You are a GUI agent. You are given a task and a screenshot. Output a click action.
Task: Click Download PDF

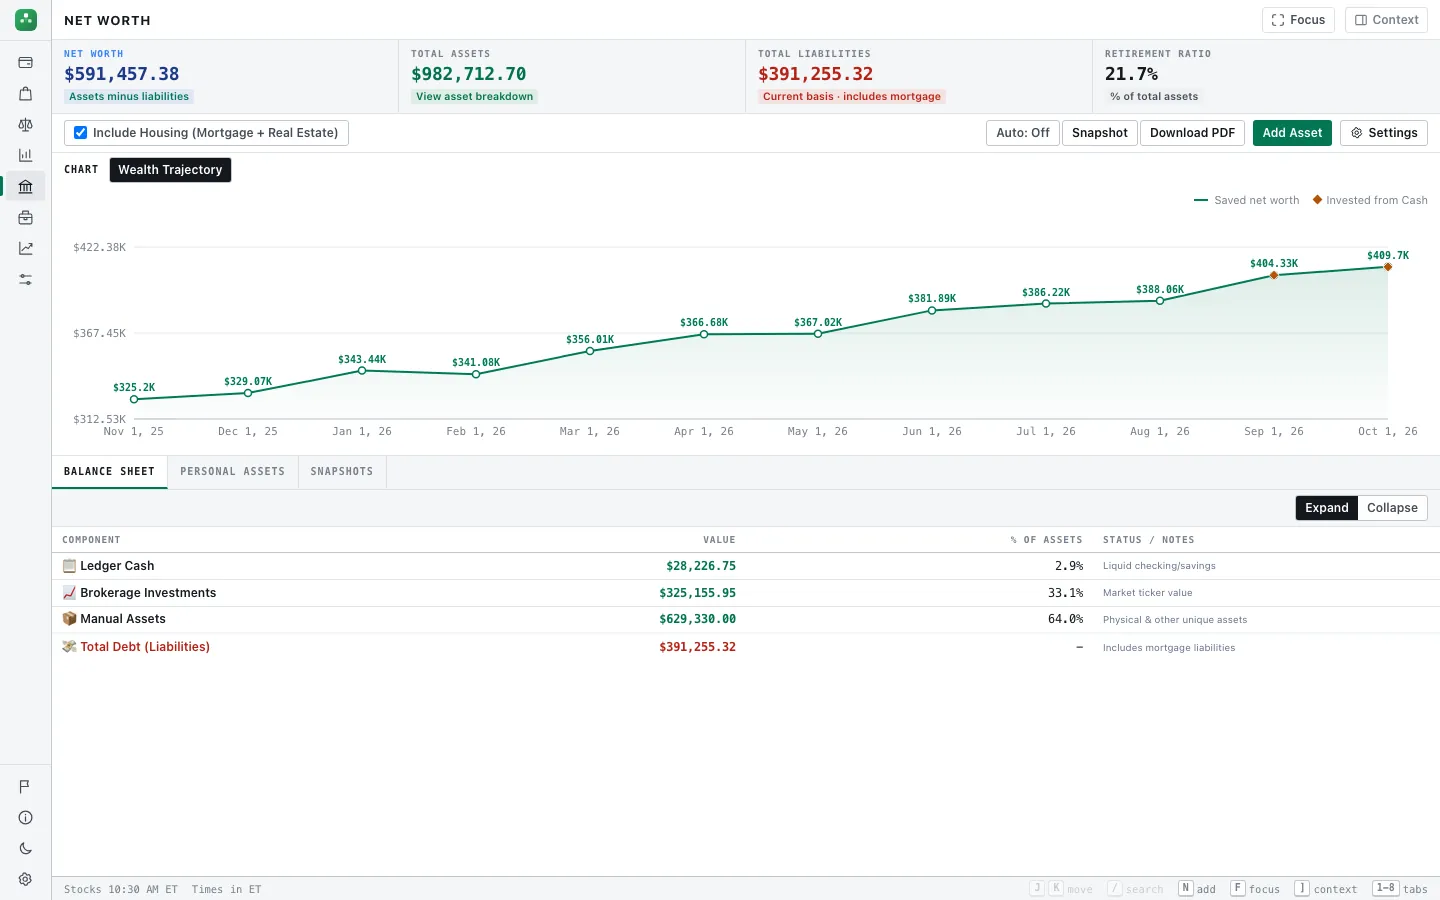tap(1192, 133)
